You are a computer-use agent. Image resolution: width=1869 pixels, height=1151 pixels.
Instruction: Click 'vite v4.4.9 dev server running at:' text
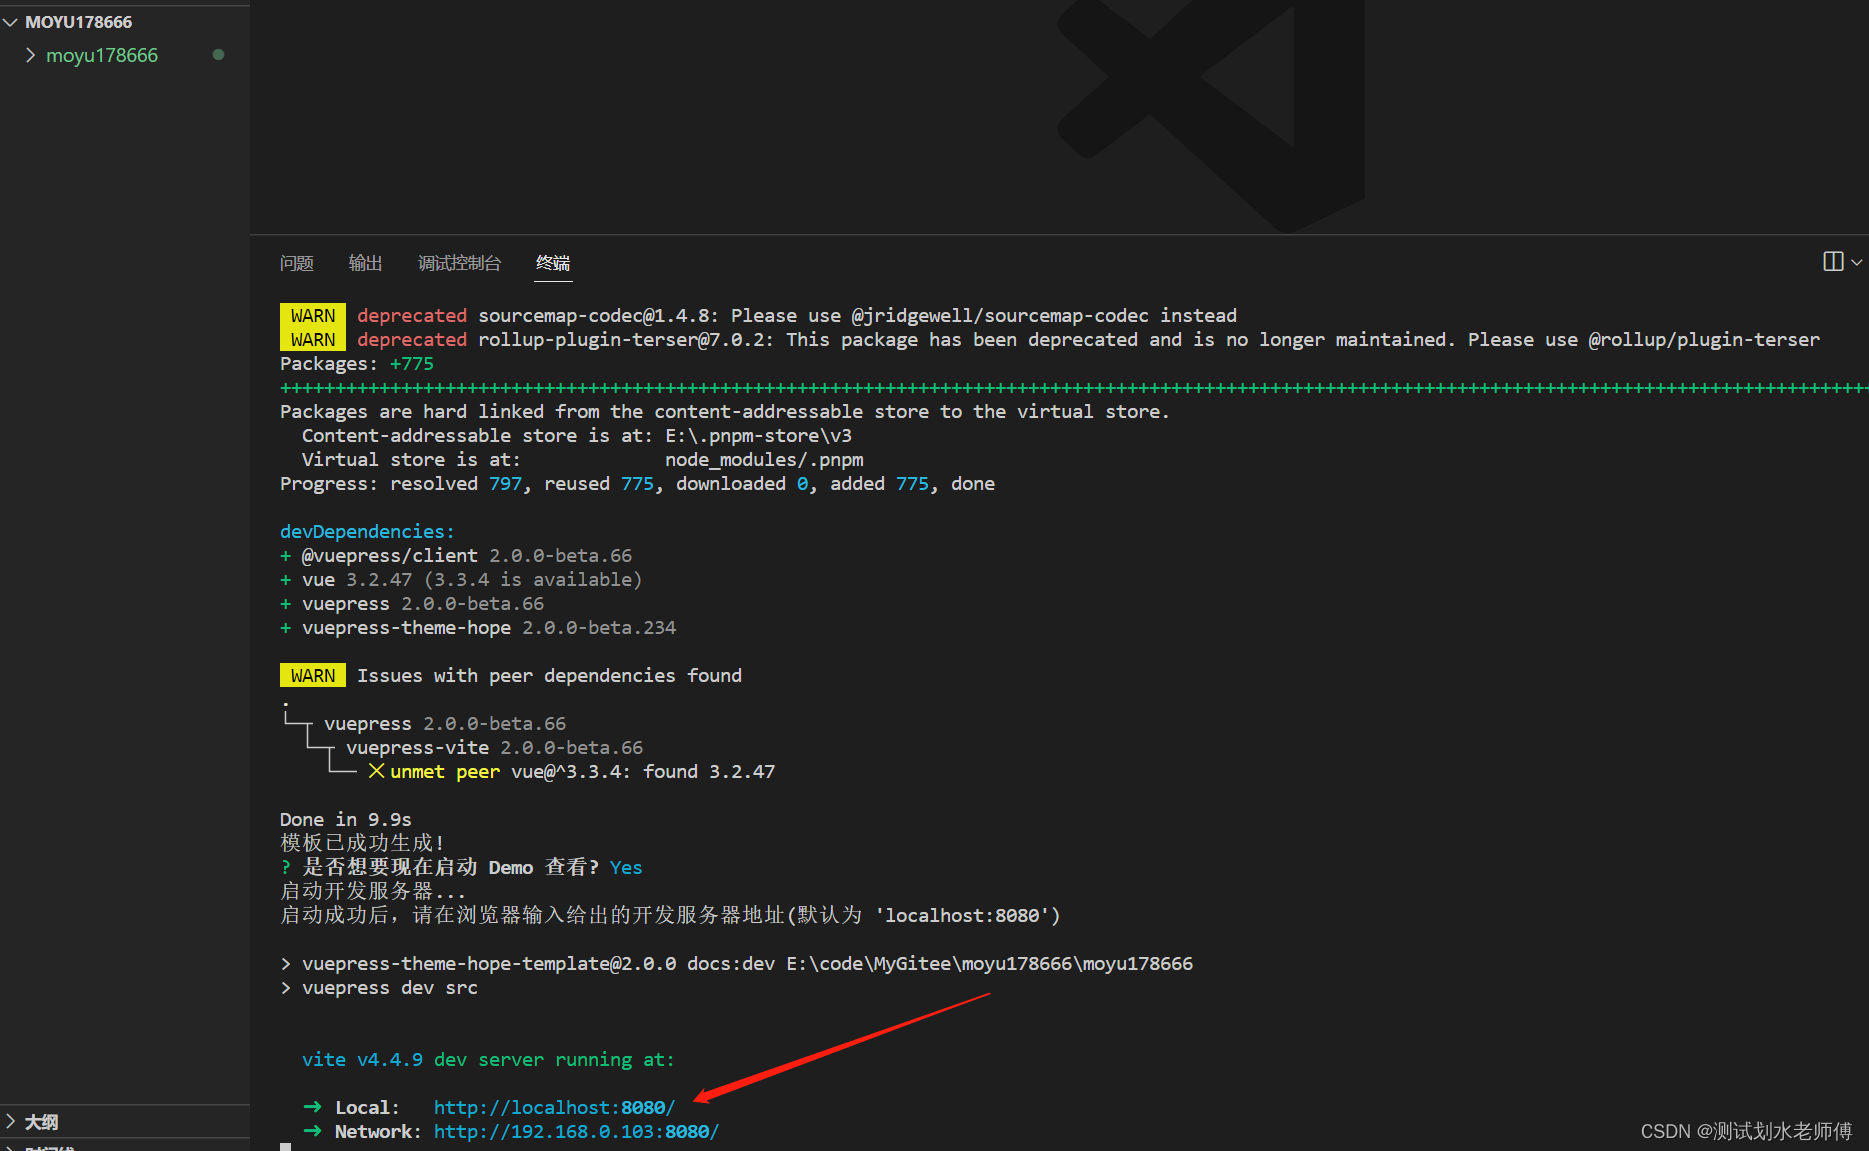(x=488, y=1059)
